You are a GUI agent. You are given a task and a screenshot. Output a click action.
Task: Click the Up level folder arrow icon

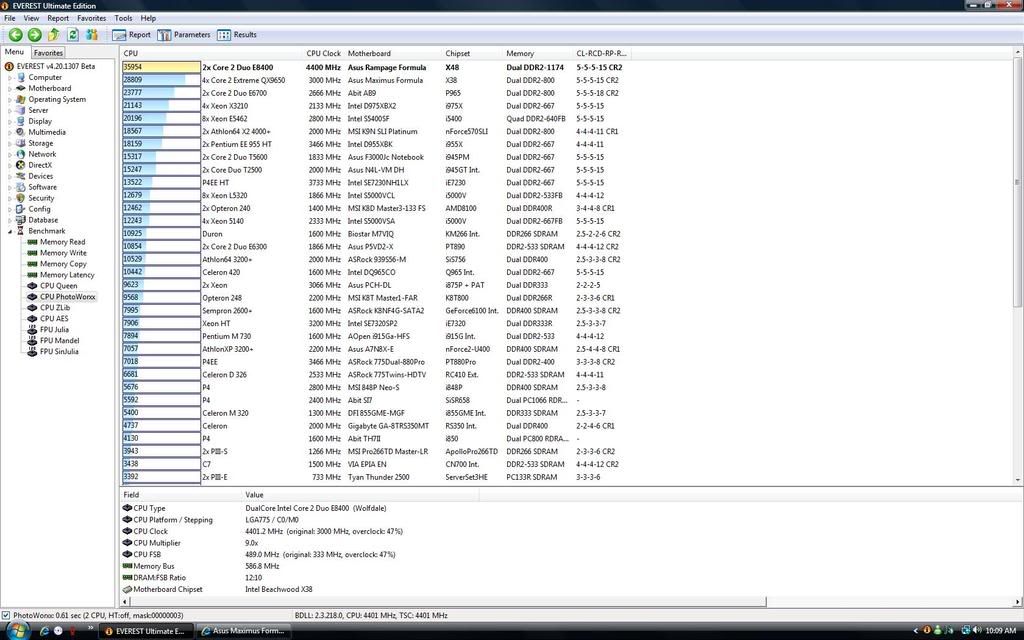click(54, 35)
